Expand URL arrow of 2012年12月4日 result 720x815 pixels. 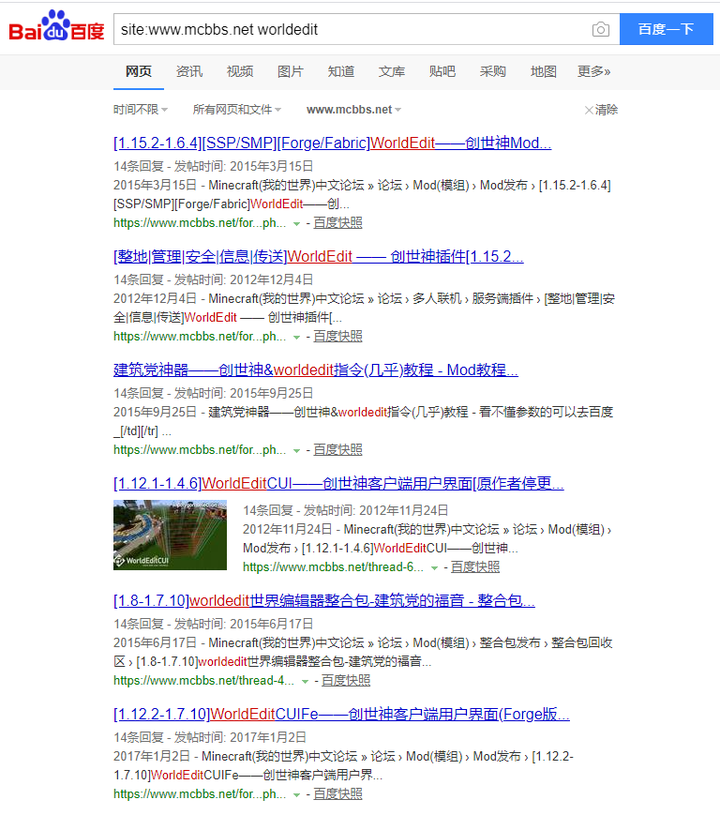[x=296, y=337]
